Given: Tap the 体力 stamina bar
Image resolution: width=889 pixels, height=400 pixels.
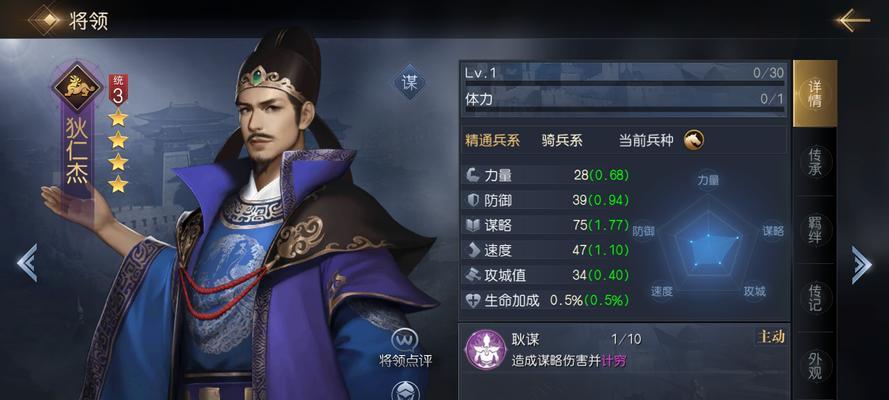Looking at the screenshot, I should 624,109.
